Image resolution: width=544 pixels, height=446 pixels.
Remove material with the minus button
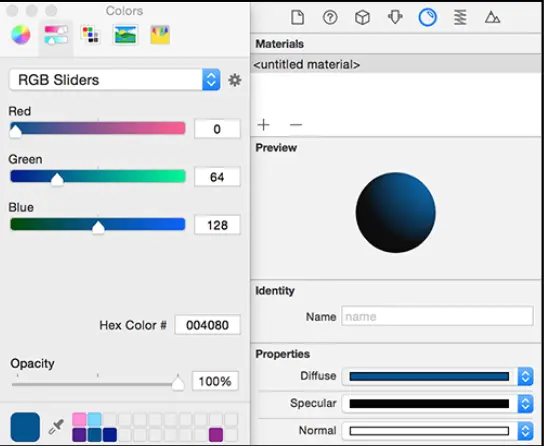[296, 125]
